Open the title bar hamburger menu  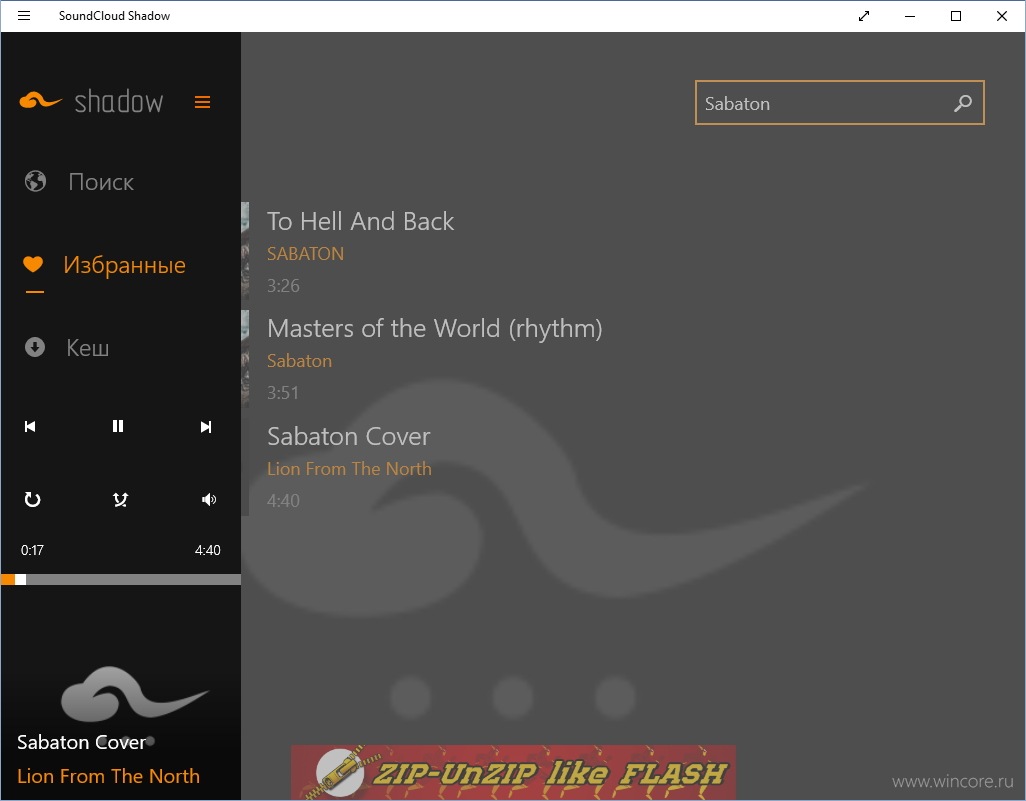coord(24,16)
